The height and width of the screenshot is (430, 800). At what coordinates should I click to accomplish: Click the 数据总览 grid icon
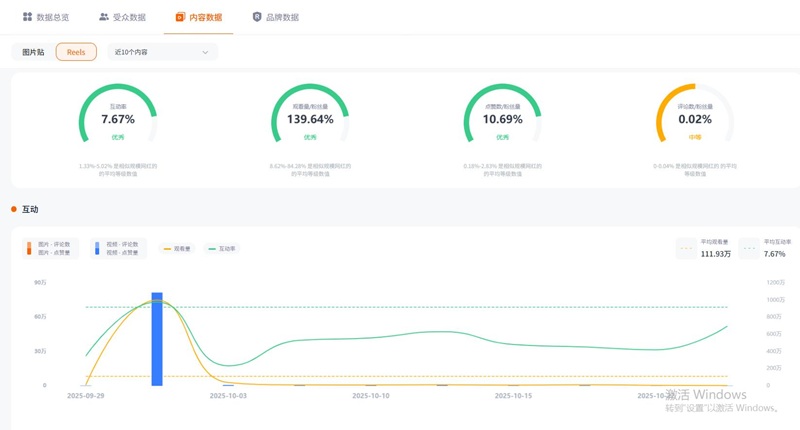click(x=27, y=17)
